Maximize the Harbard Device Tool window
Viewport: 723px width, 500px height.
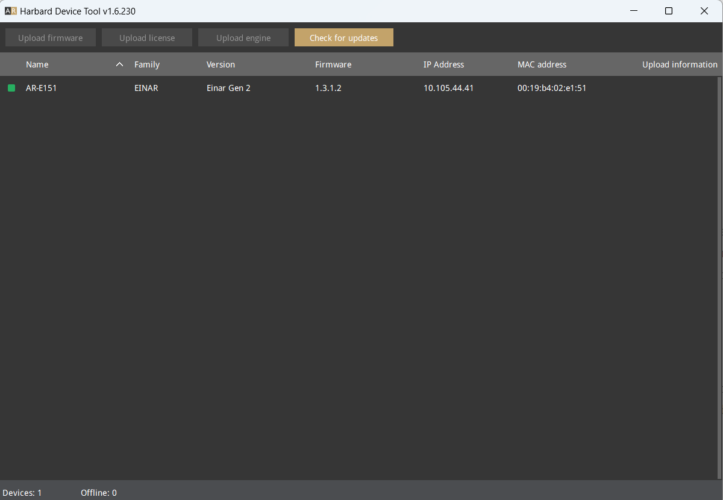(669, 10)
